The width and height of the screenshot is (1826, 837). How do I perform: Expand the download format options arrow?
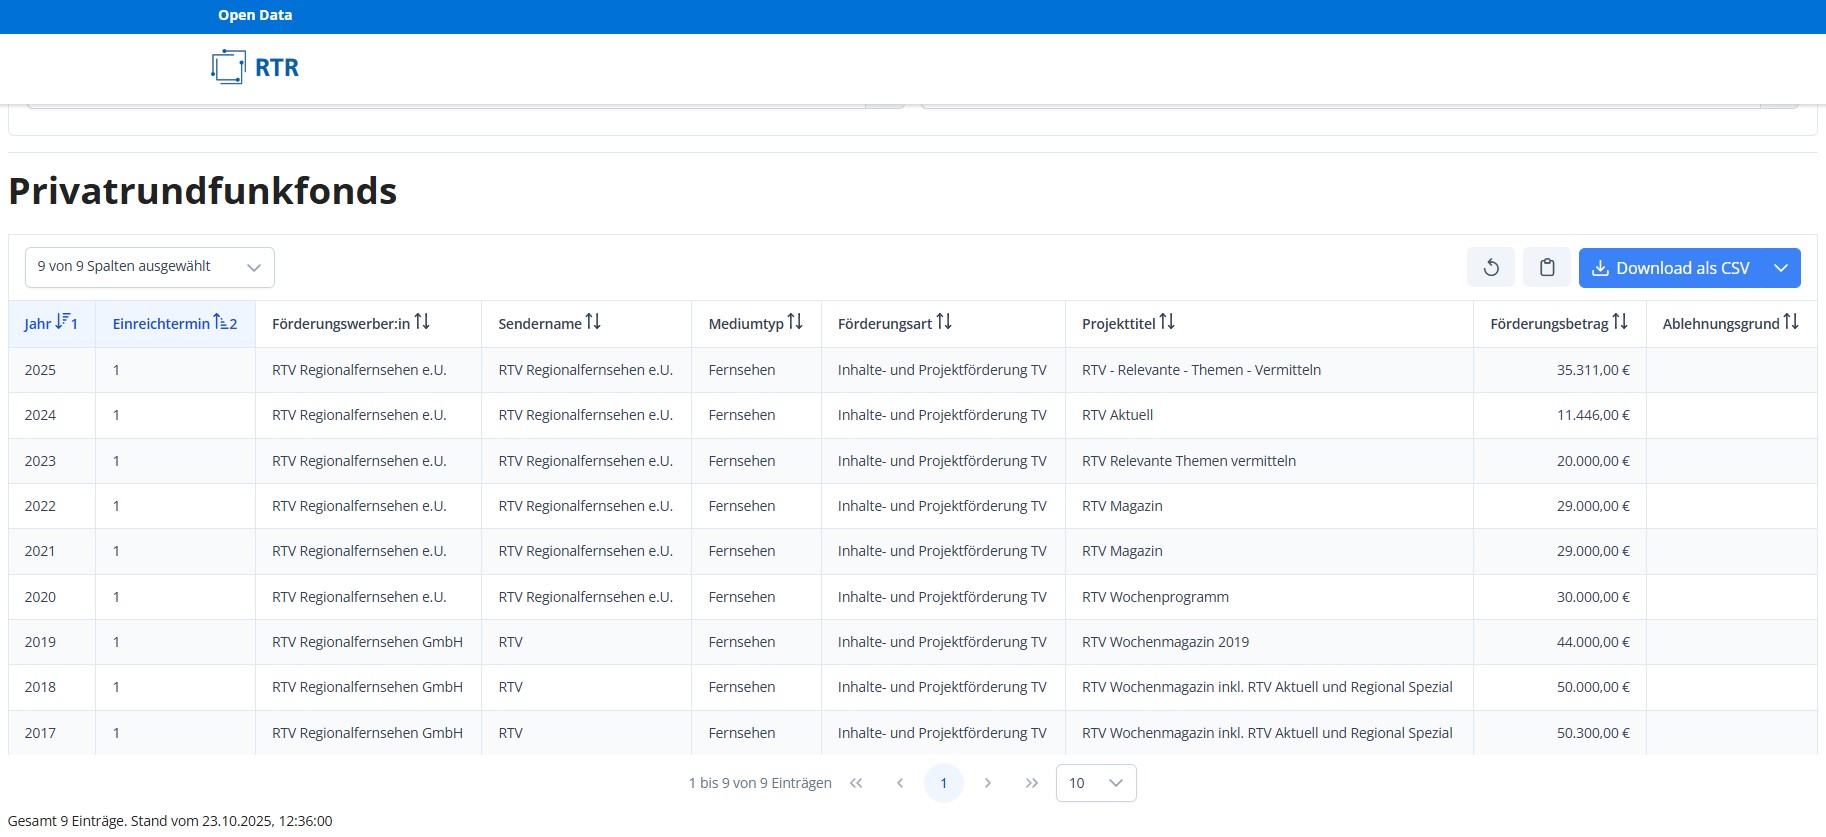coord(1780,268)
